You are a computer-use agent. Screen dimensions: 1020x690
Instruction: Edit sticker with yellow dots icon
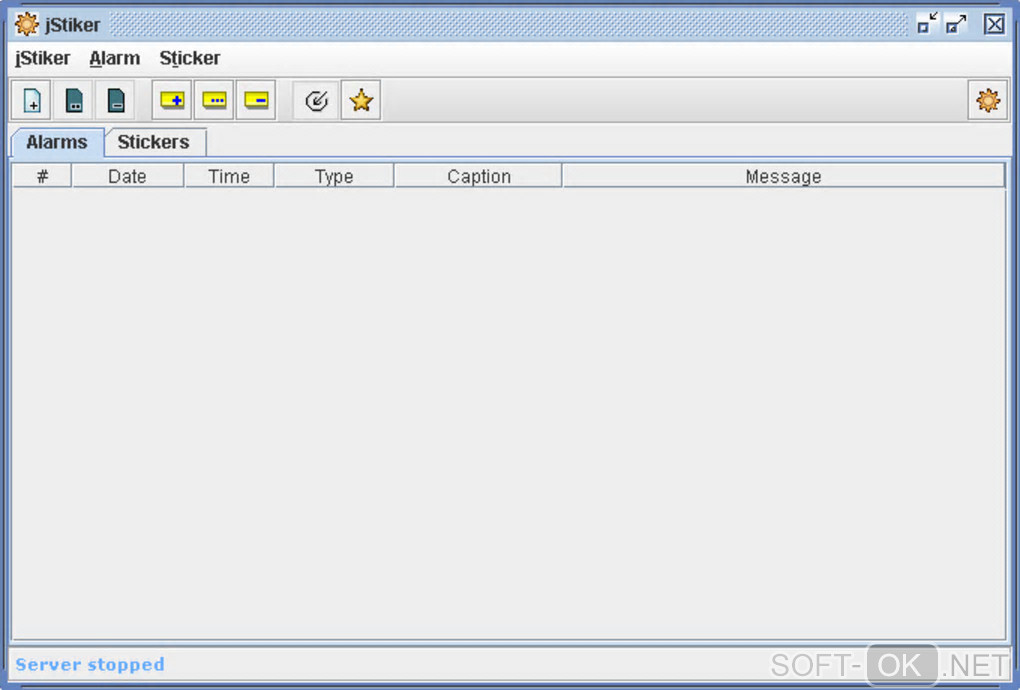click(x=214, y=100)
